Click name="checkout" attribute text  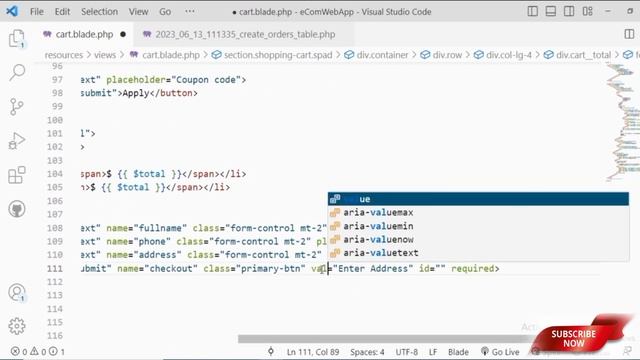pyautogui.click(x=158, y=269)
